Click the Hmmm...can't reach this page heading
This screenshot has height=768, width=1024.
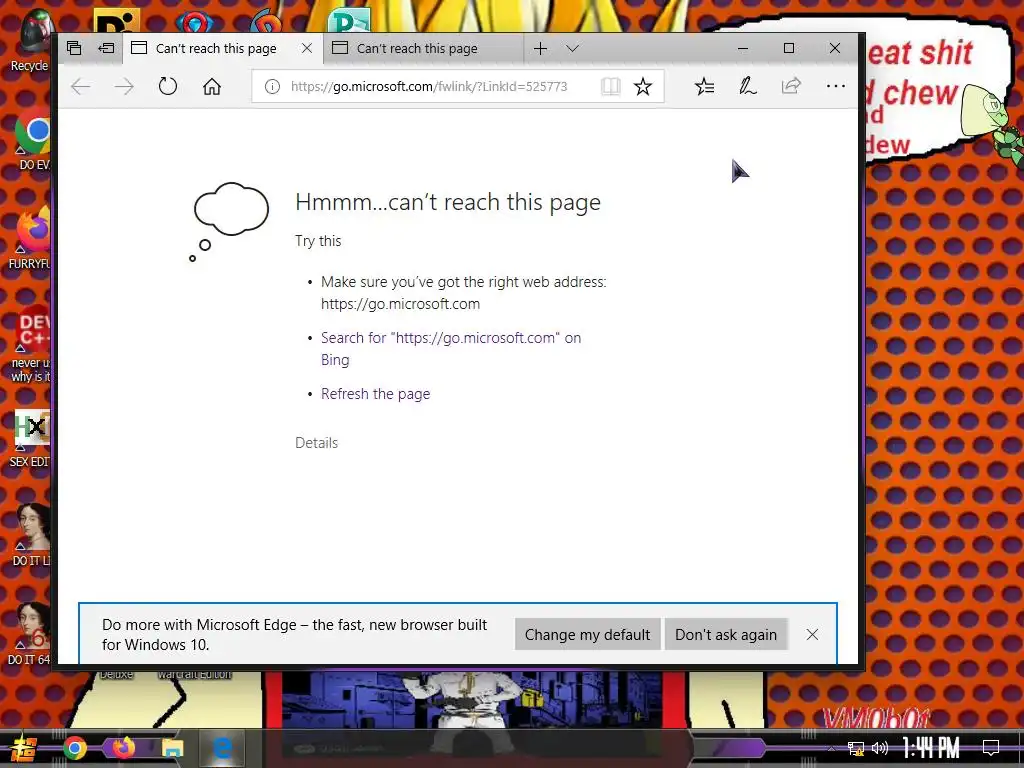click(448, 202)
